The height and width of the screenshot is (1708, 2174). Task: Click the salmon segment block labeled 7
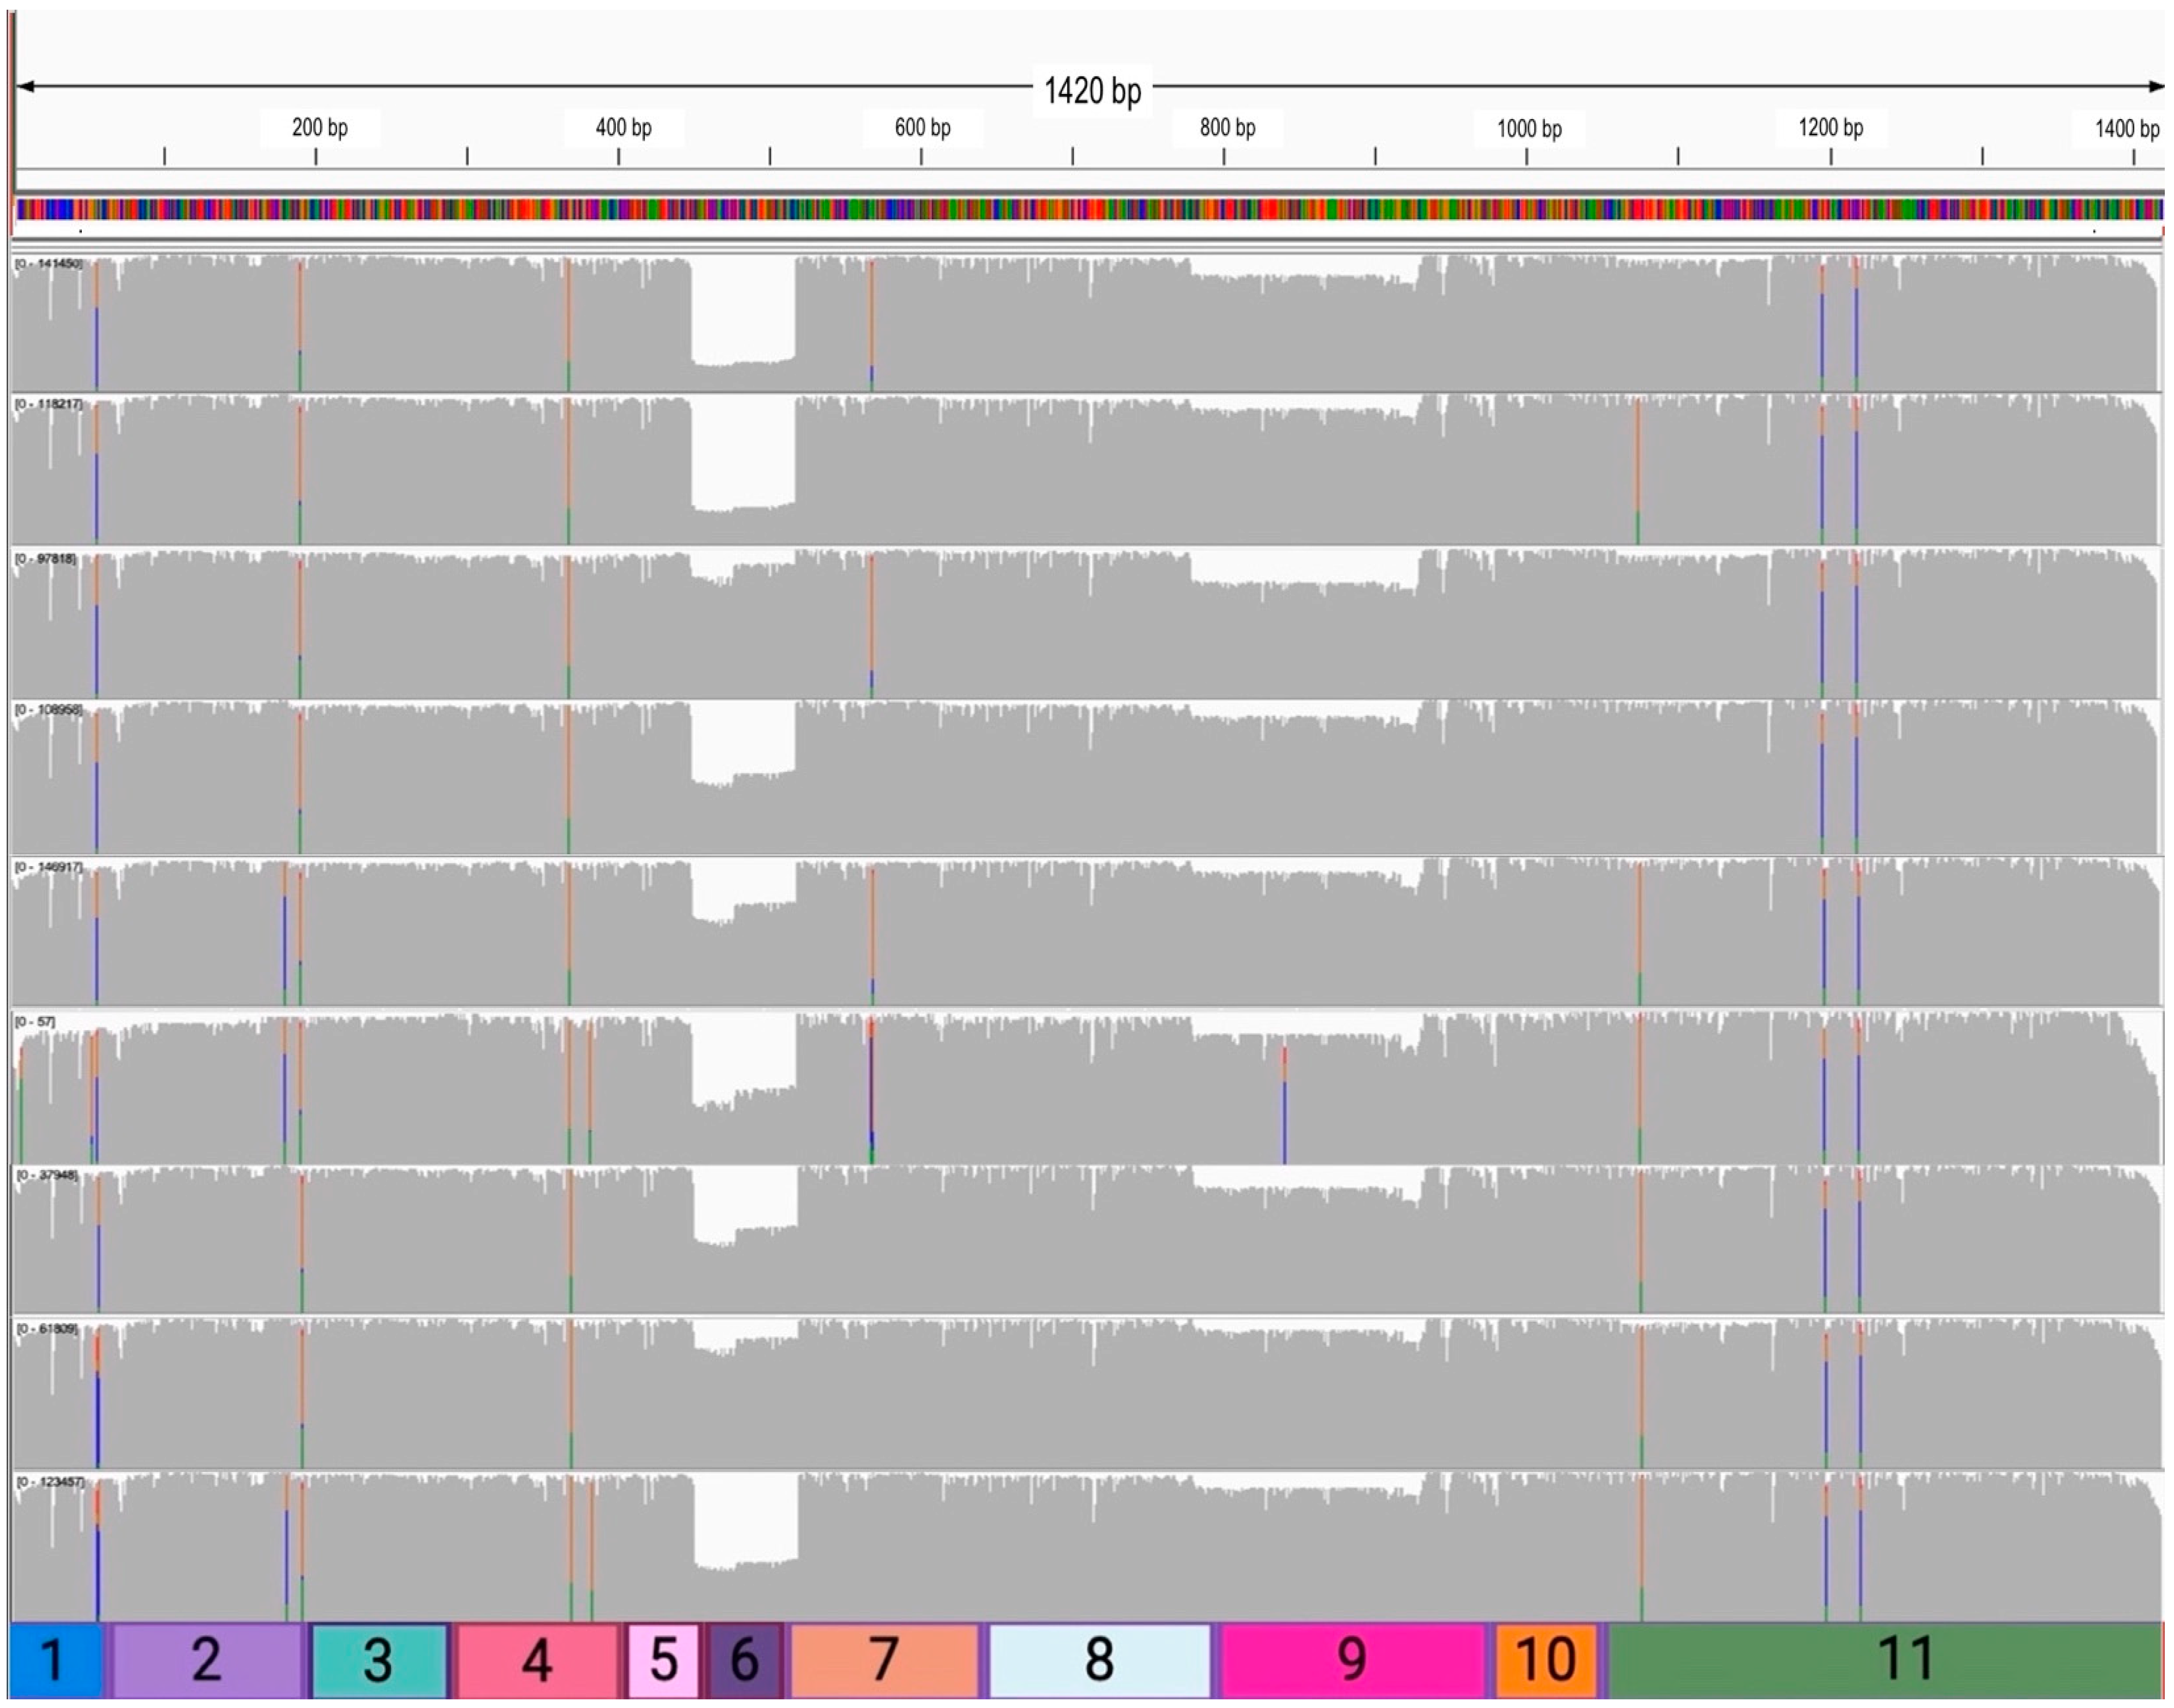click(884, 1660)
